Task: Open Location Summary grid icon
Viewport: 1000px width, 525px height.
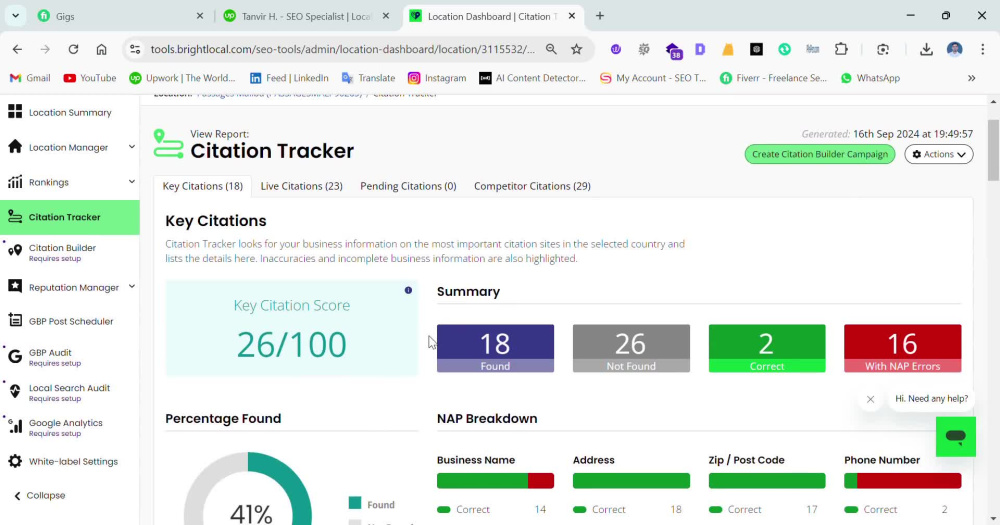Action: [x=15, y=112]
